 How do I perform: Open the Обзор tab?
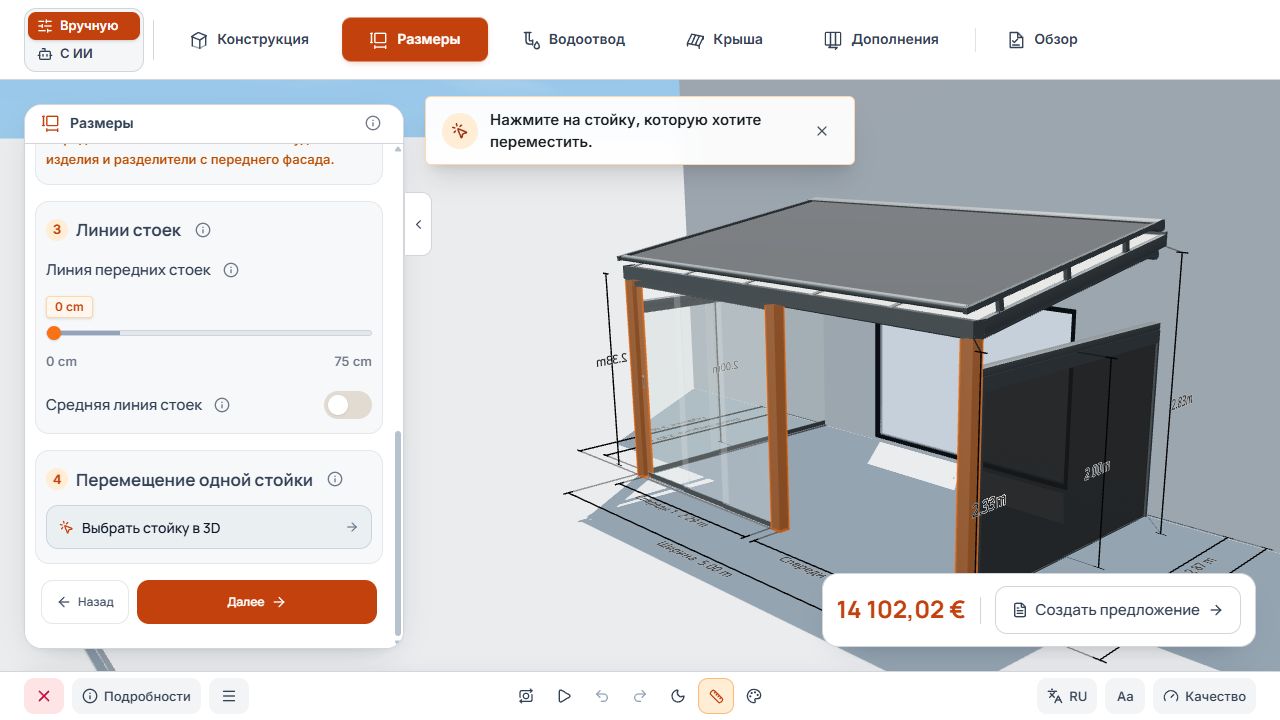[1043, 40]
